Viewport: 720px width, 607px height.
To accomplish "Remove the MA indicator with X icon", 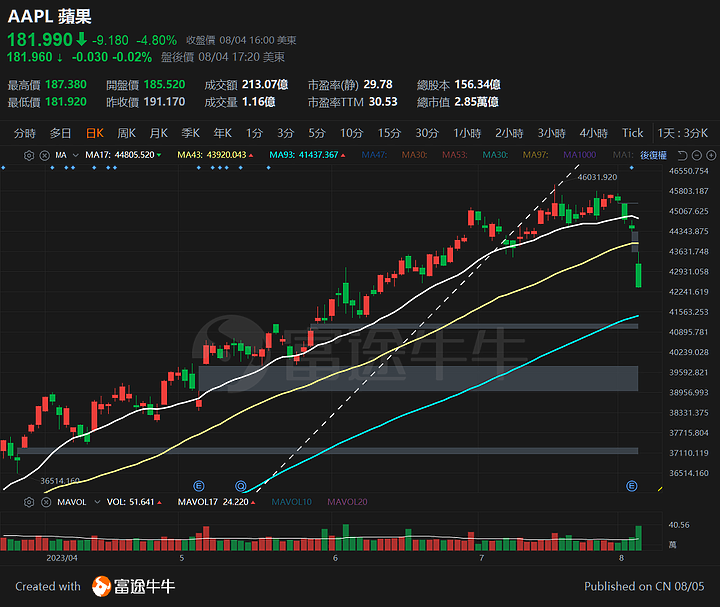I will pyautogui.click(x=45, y=155).
